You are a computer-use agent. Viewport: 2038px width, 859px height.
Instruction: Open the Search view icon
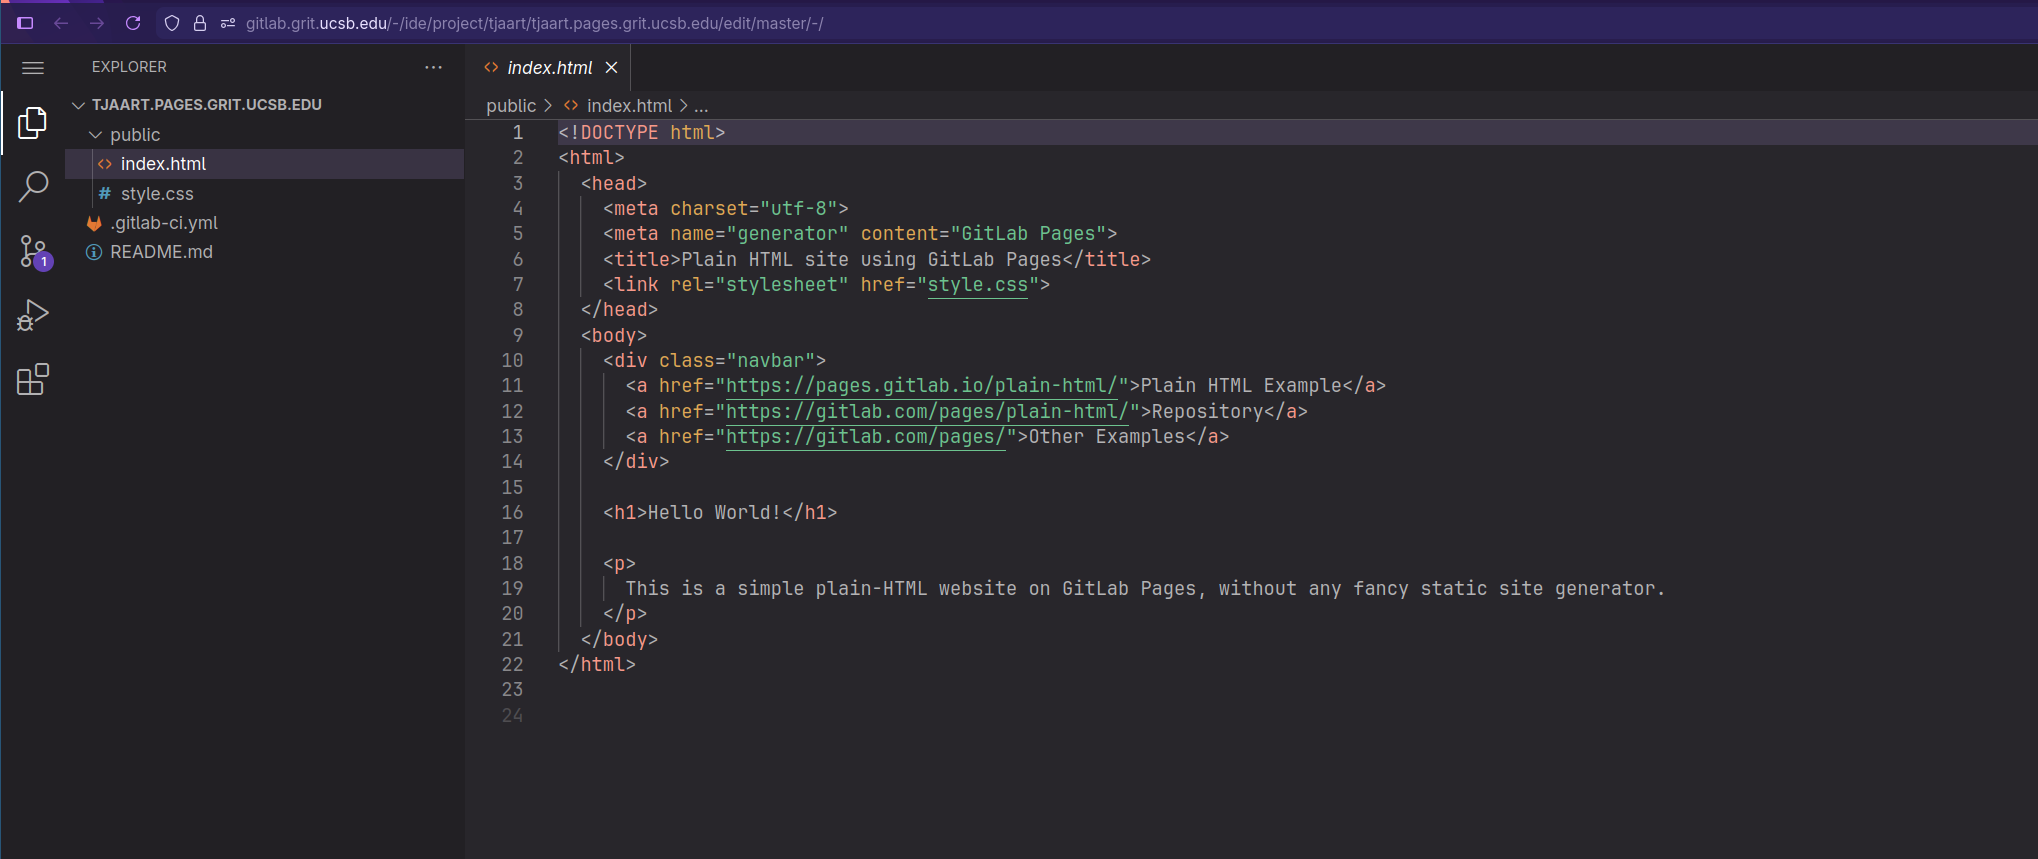click(32, 186)
